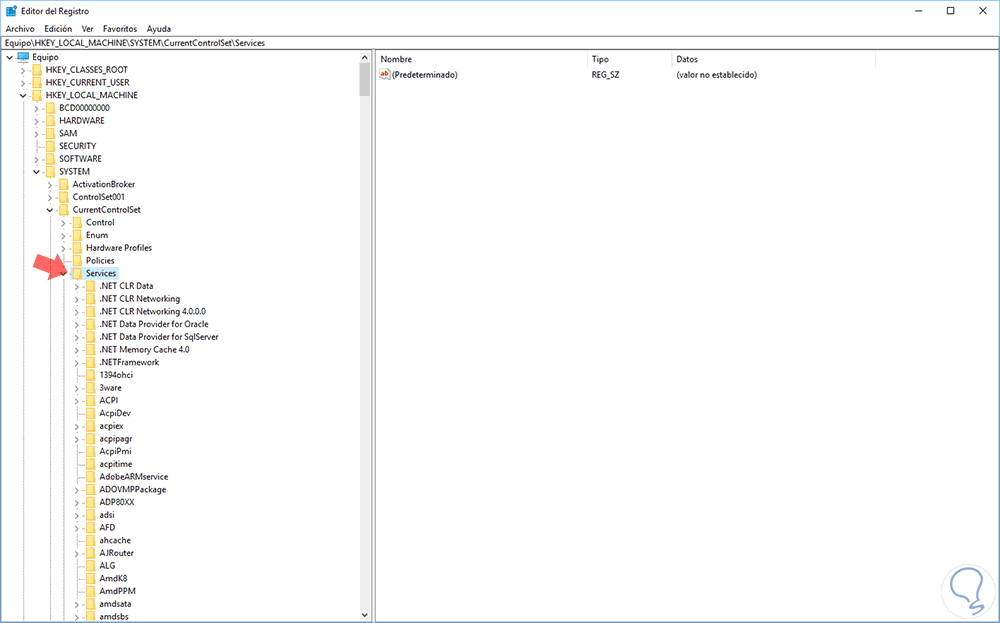Click the registry path address bar
This screenshot has height=623, width=1000.
coord(499,43)
